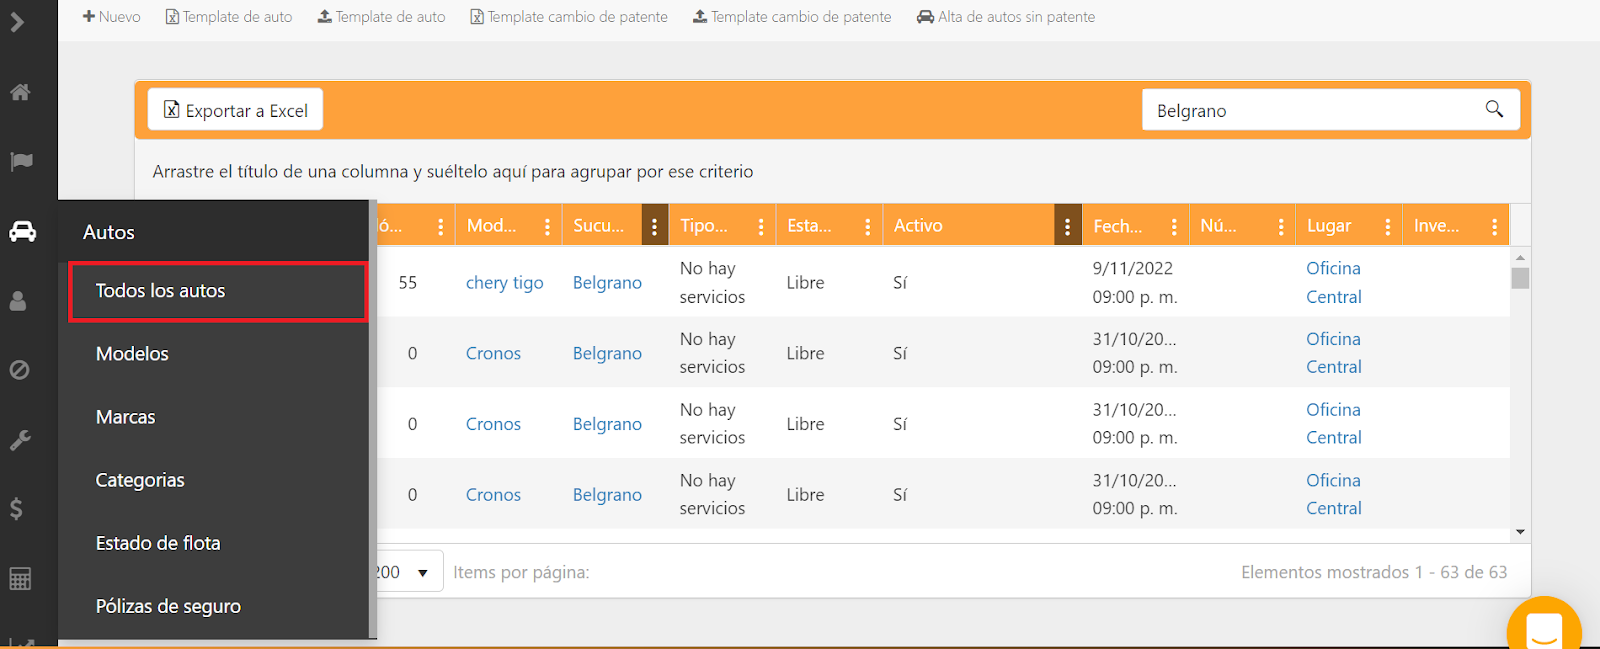Select the car icon in the sidebar
This screenshot has height=649, width=1600.
pos(22,232)
